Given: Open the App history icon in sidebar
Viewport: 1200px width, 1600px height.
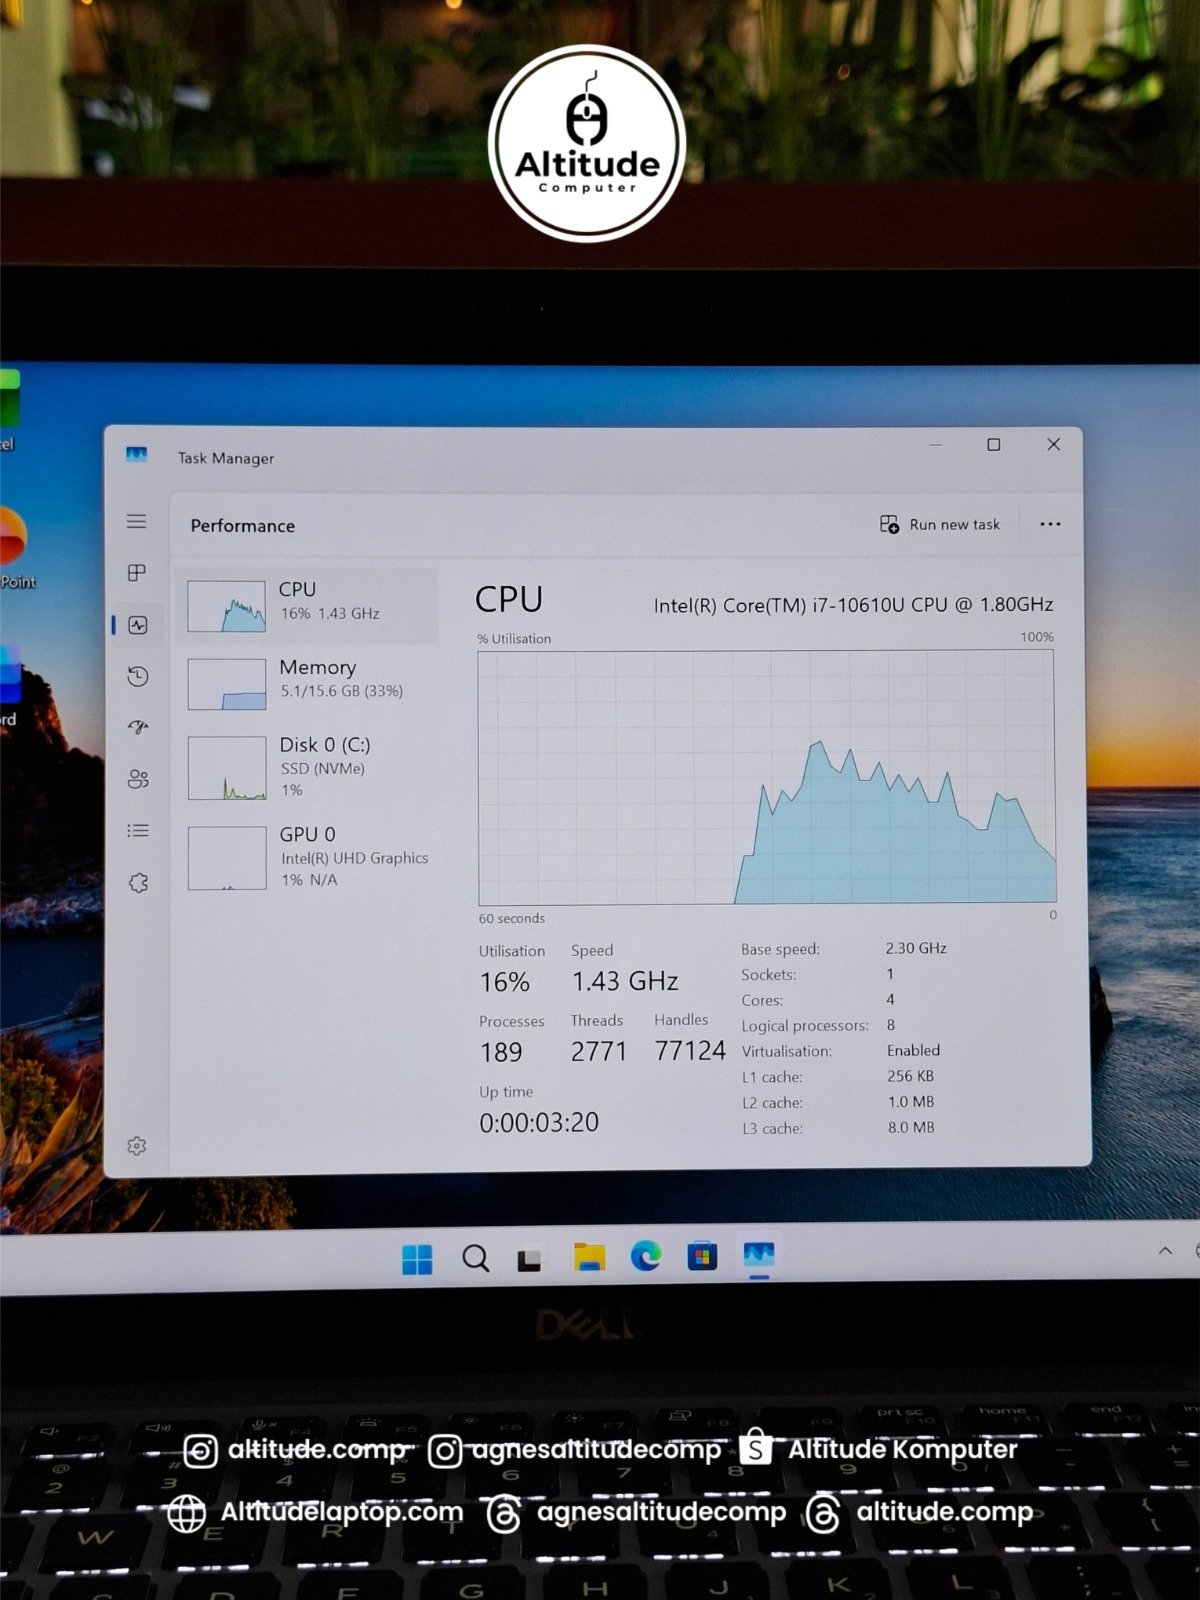Looking at the screenshot, I should [x=138, y=677].
